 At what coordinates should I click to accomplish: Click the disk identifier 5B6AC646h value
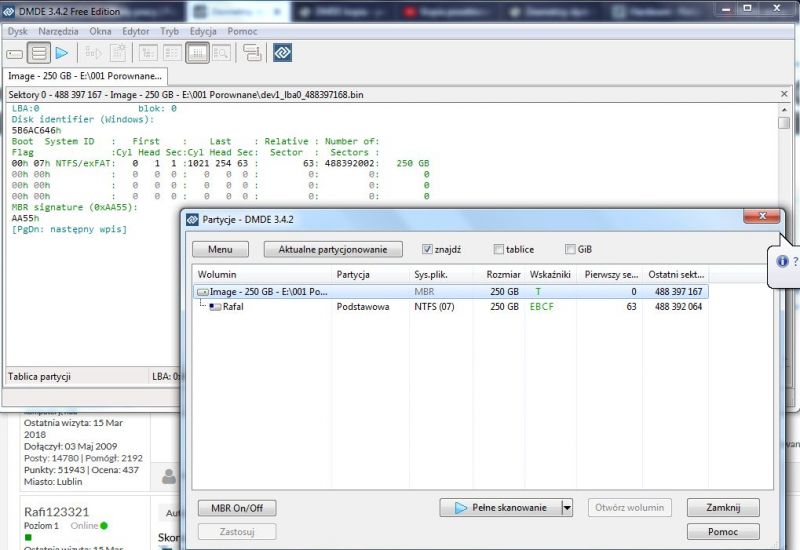pos(36,131)
